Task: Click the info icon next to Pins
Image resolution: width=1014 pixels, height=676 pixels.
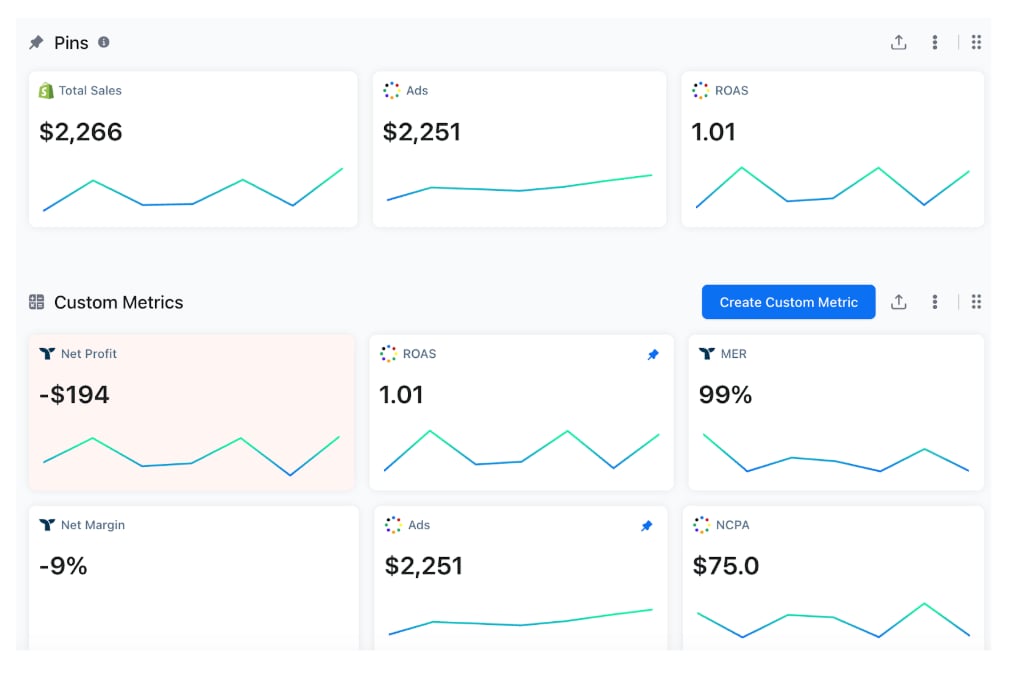Action: point(104,43)
